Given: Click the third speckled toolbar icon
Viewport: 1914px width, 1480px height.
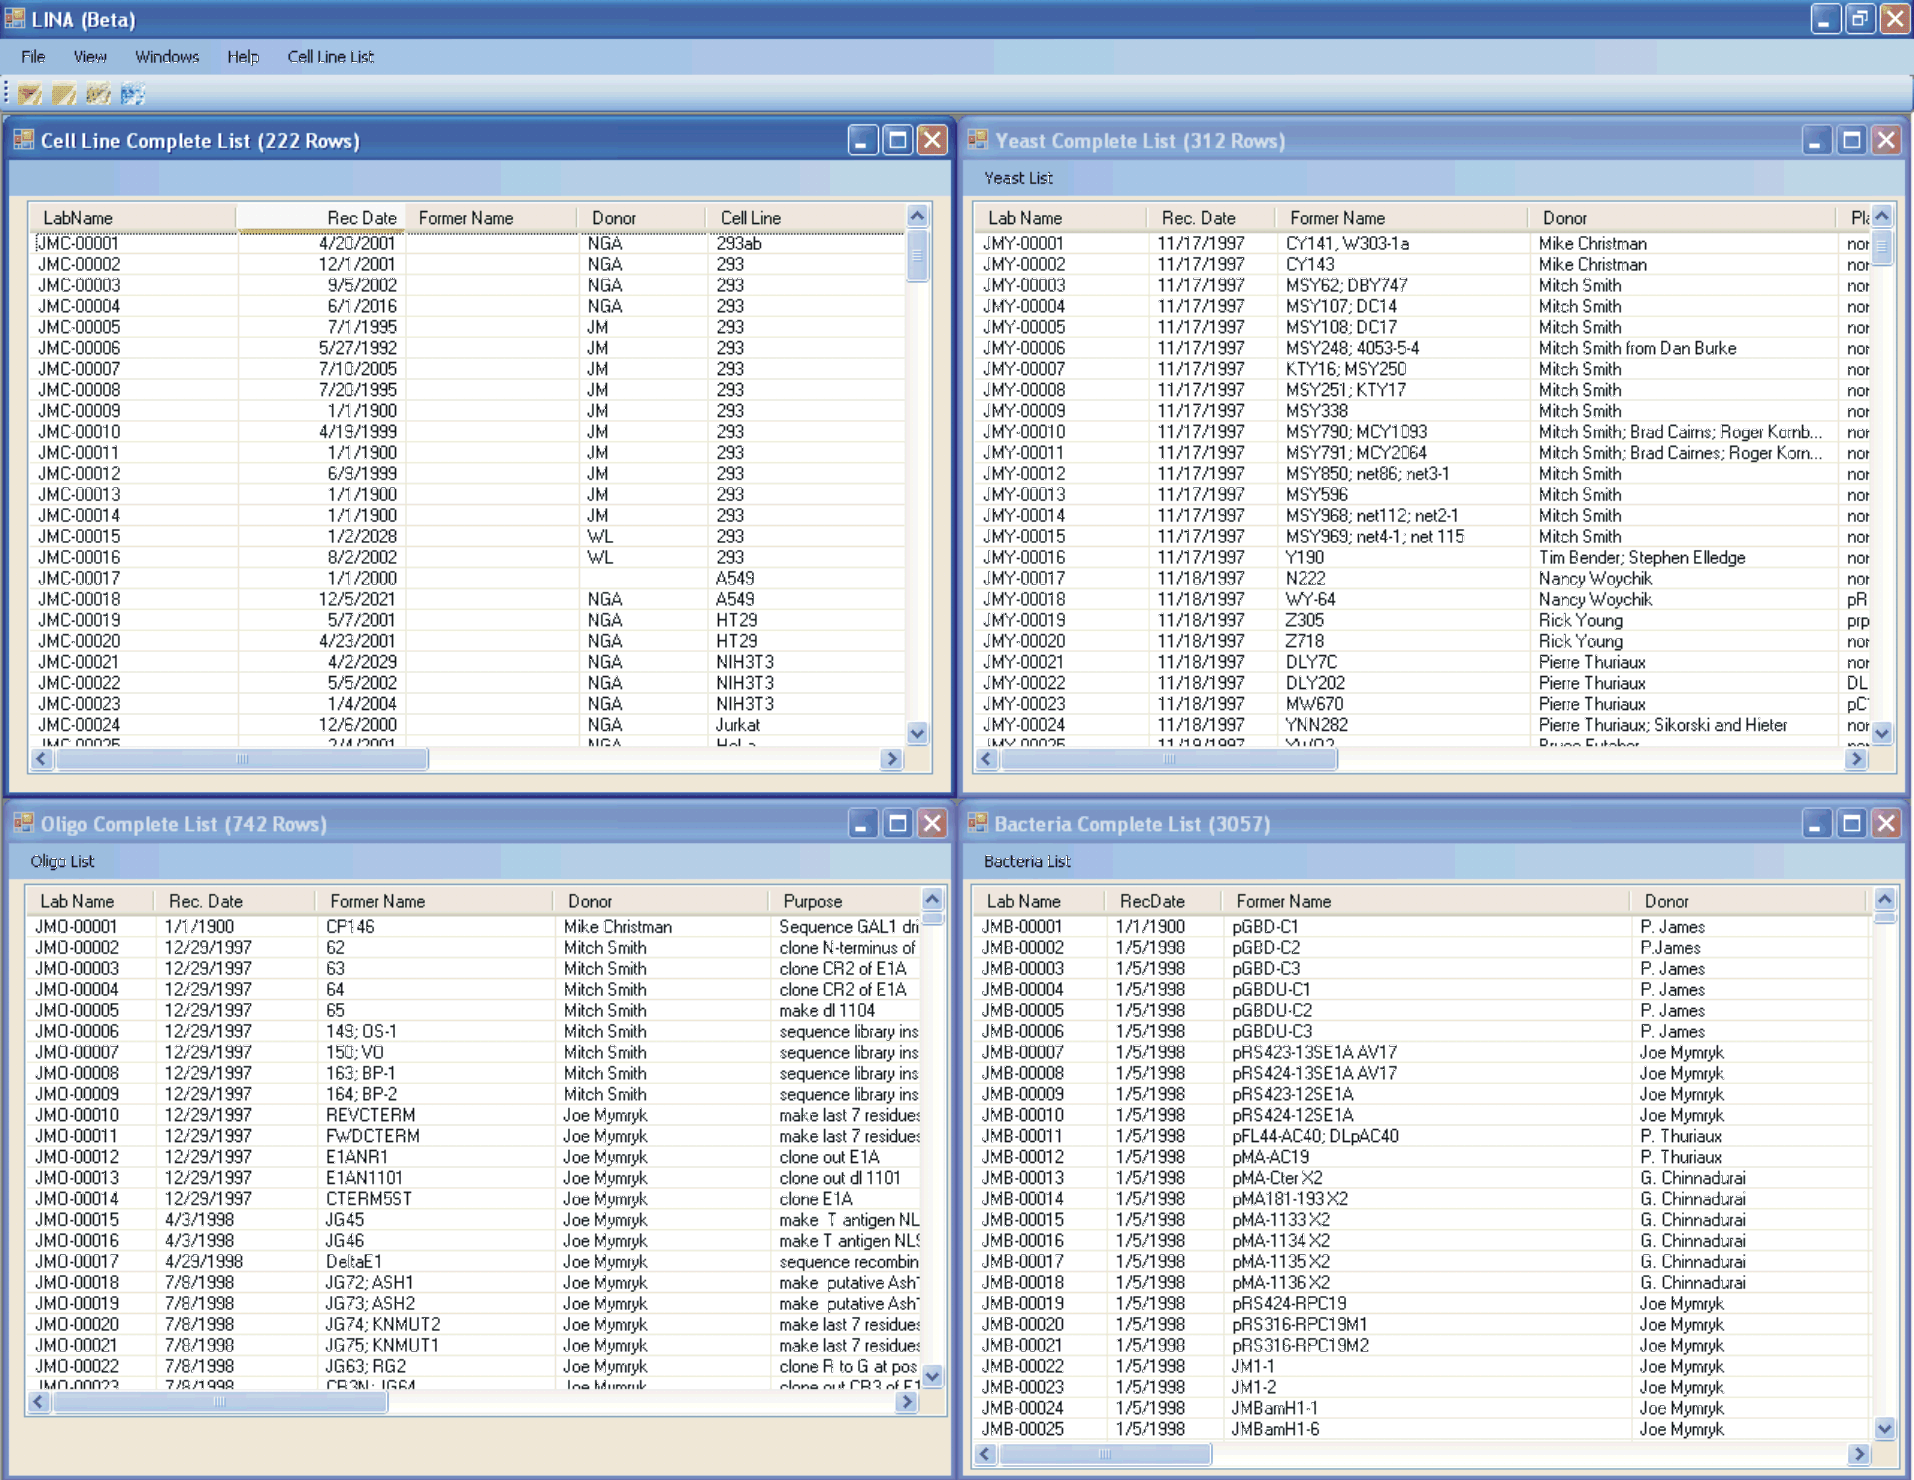Looking at the screenshot, I should pyautogui.click(x=98, y=94).
